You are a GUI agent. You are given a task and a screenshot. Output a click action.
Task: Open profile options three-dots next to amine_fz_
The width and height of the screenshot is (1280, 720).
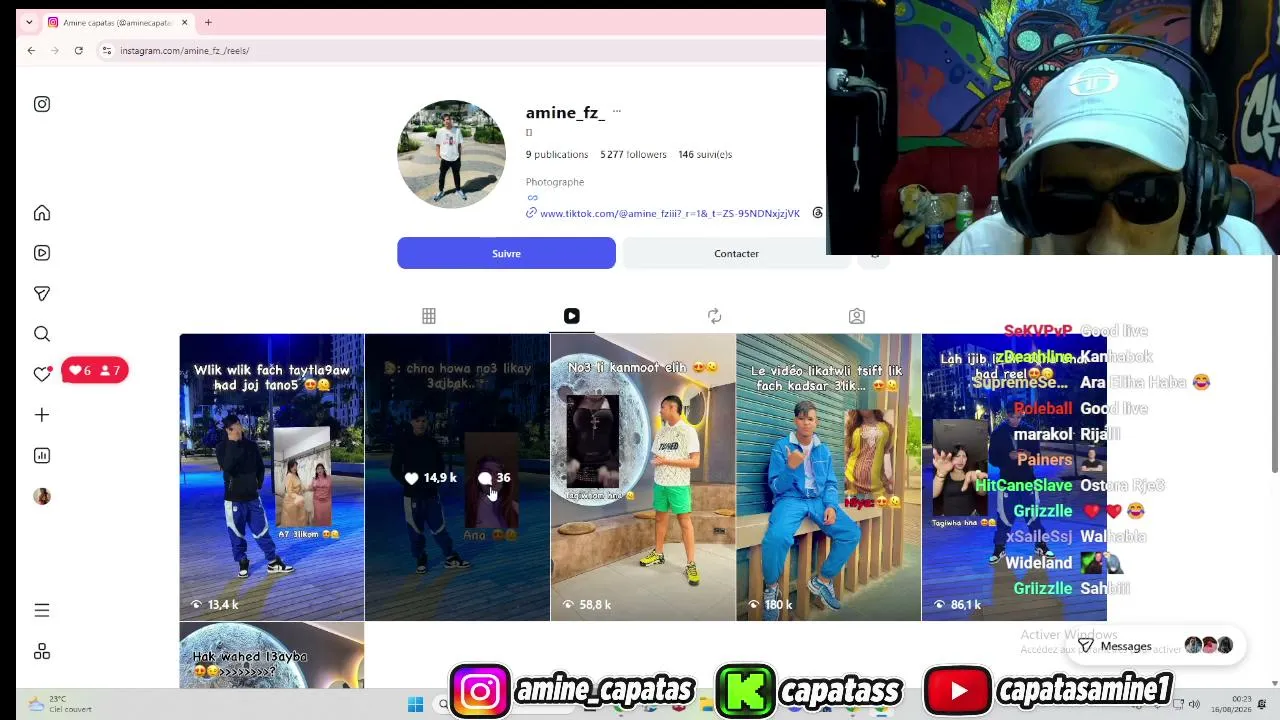[616, 111]
